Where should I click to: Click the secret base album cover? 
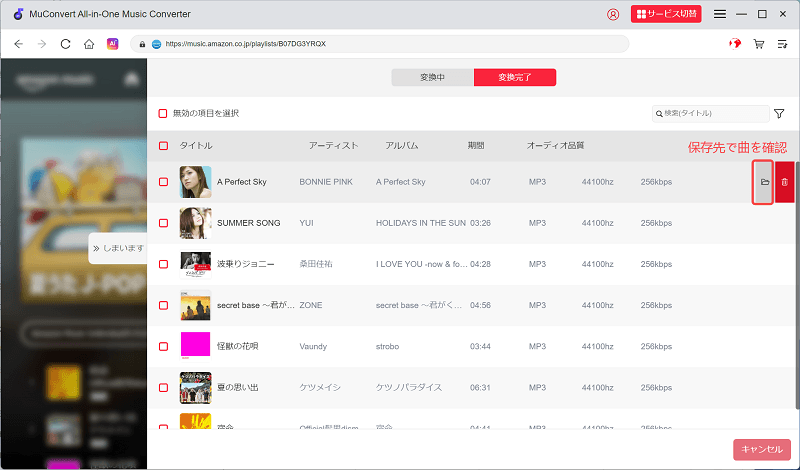coord(195,305)
